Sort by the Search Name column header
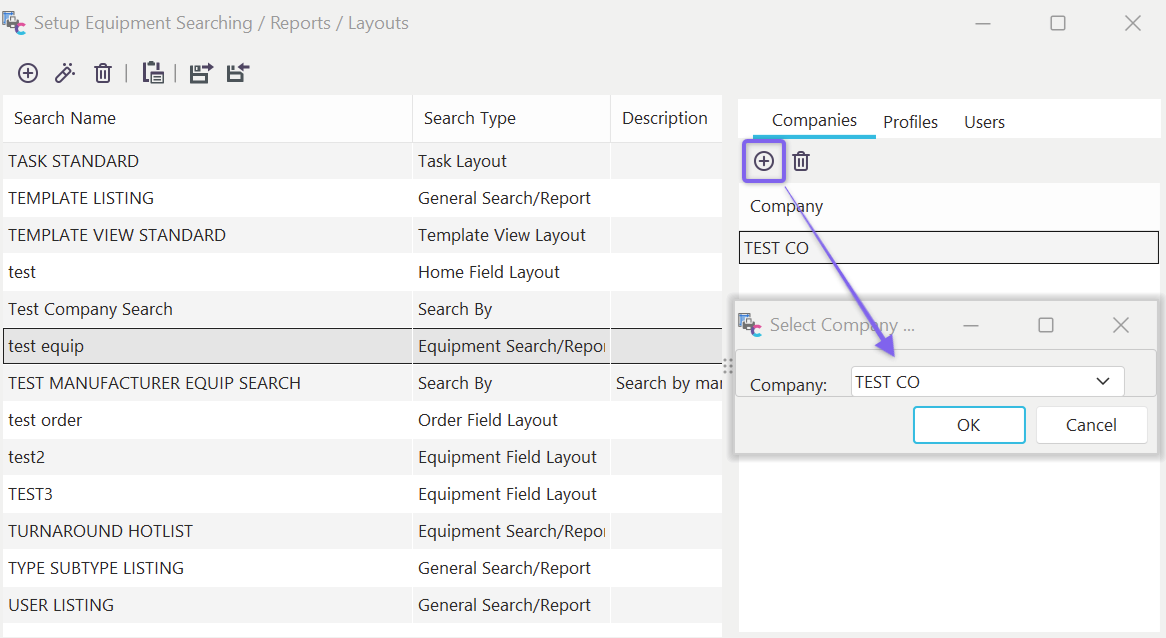The image size is (1166, 638). point(65,118)
